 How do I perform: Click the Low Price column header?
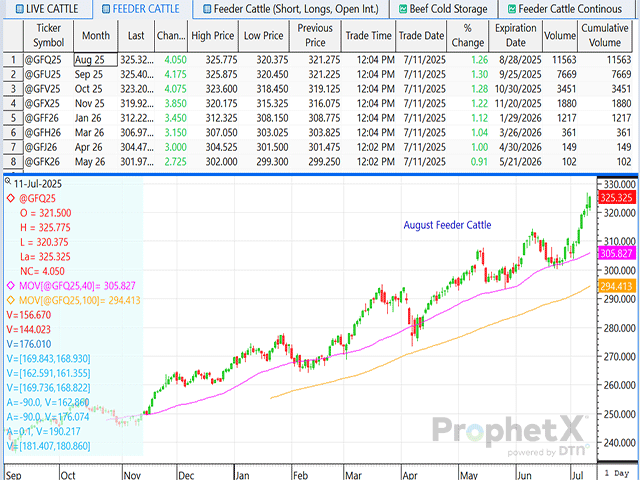(x=264, y=36)
